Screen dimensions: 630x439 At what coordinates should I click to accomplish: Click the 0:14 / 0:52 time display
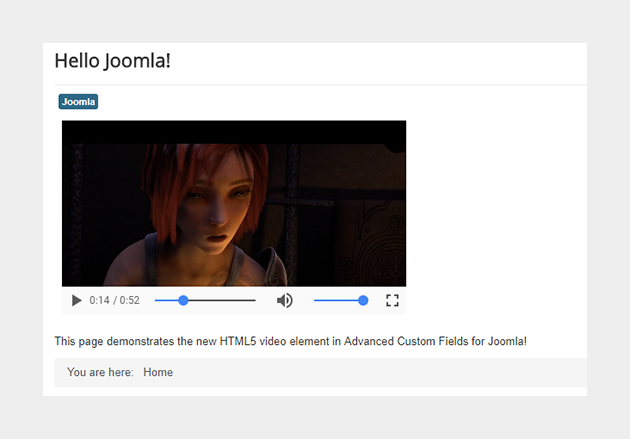pos(115,300)
